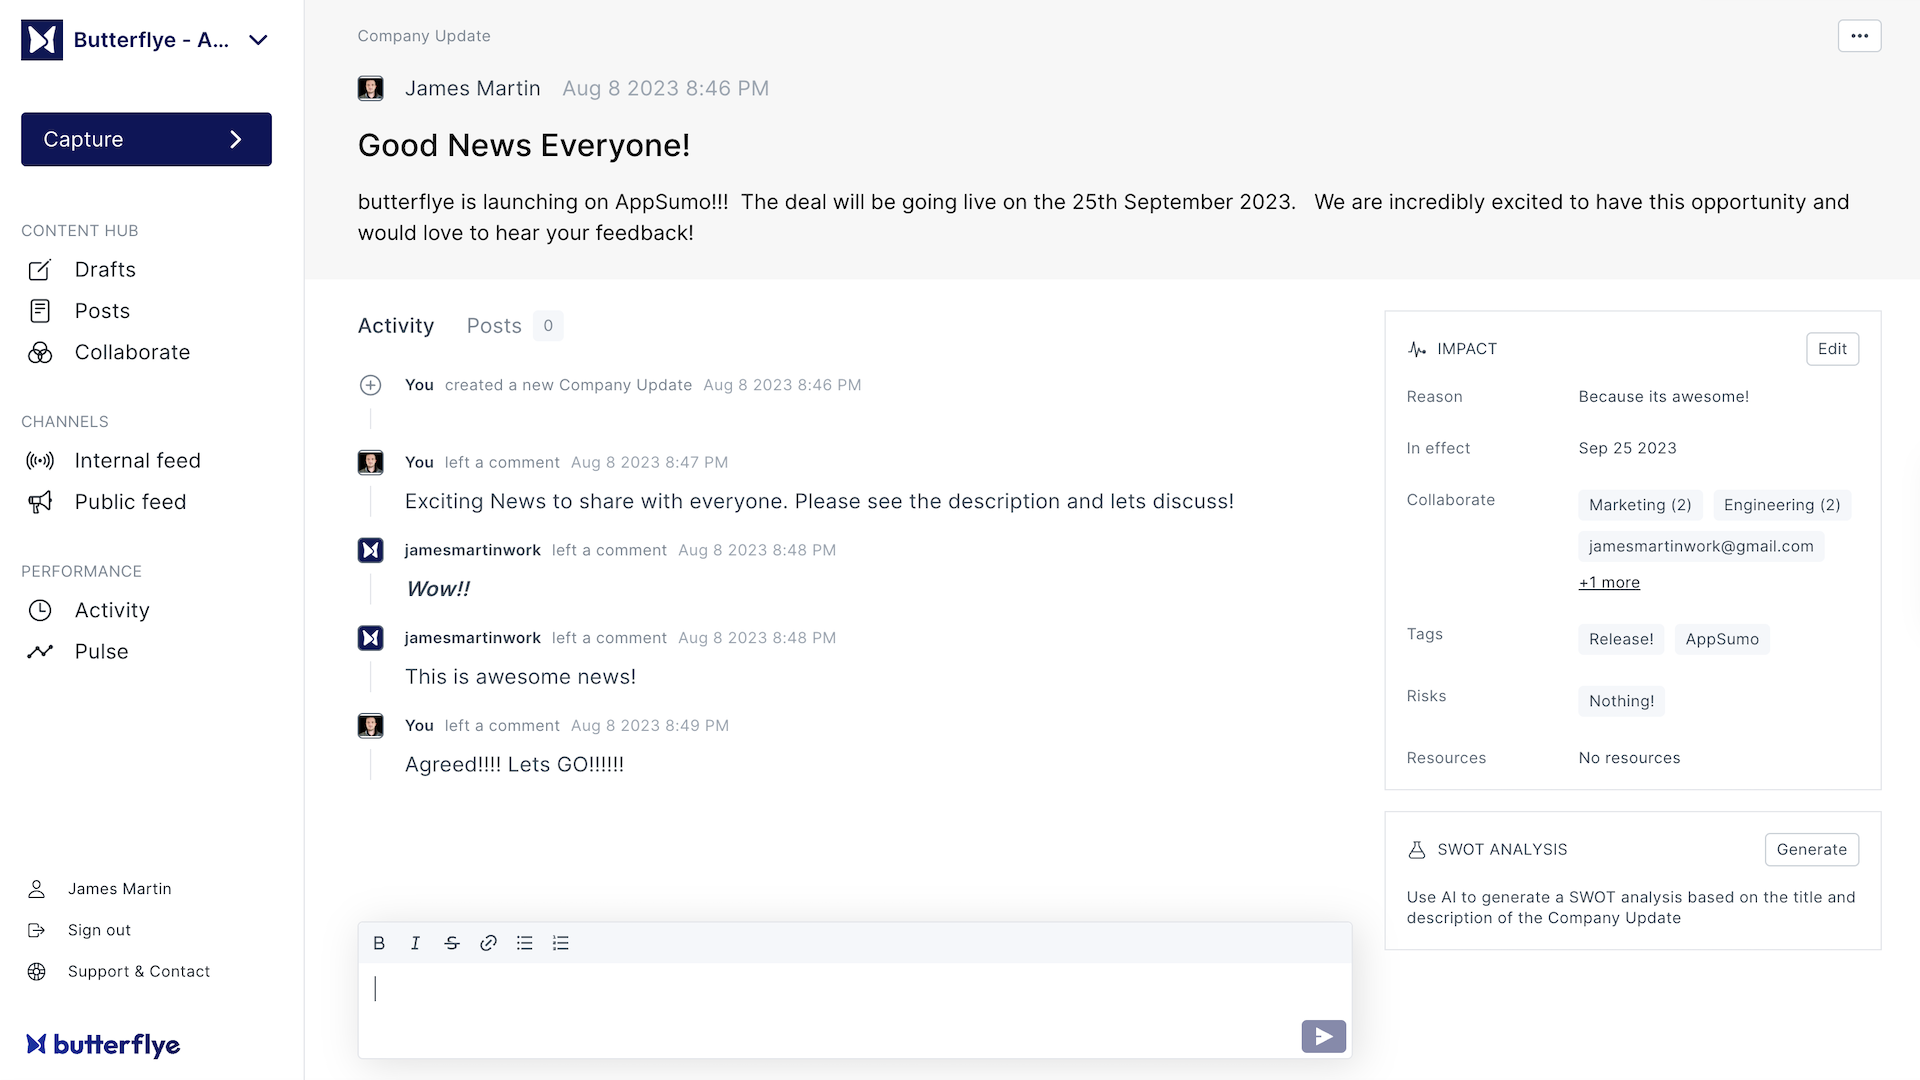
Task: Switch to the Posts tab
Action: click(495, 324)
